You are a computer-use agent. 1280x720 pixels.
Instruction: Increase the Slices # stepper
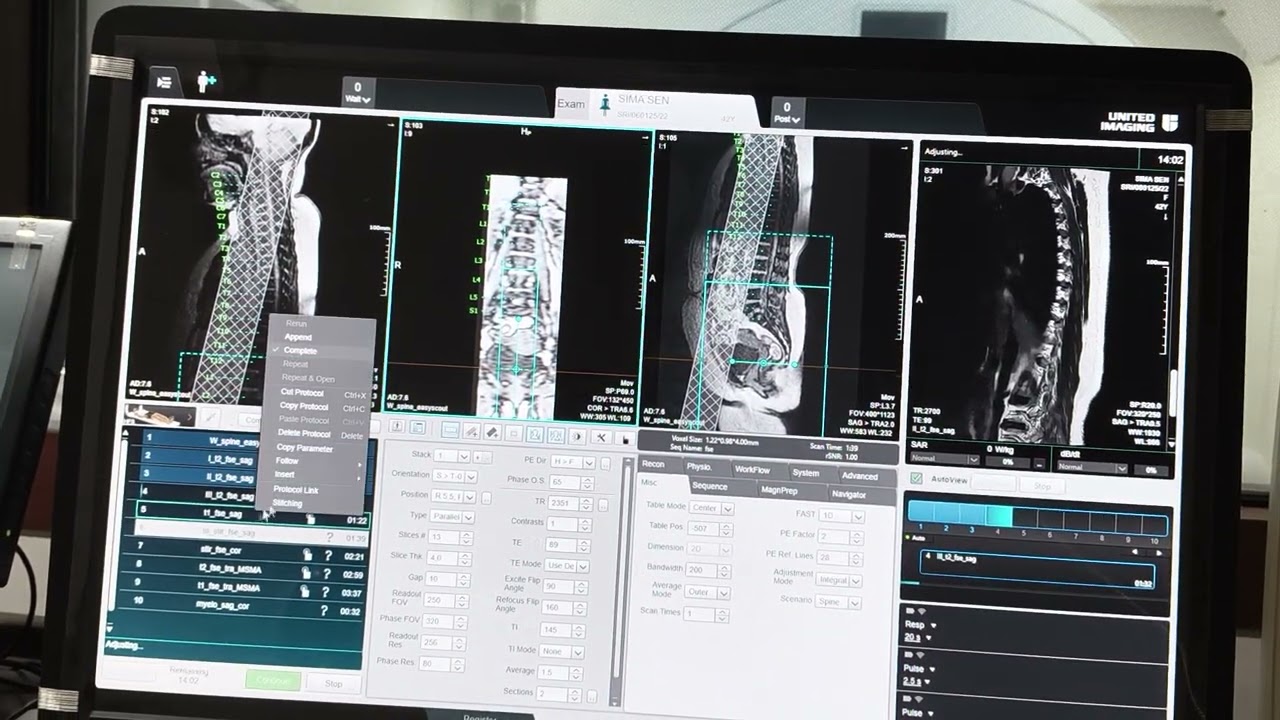(464, 534)
